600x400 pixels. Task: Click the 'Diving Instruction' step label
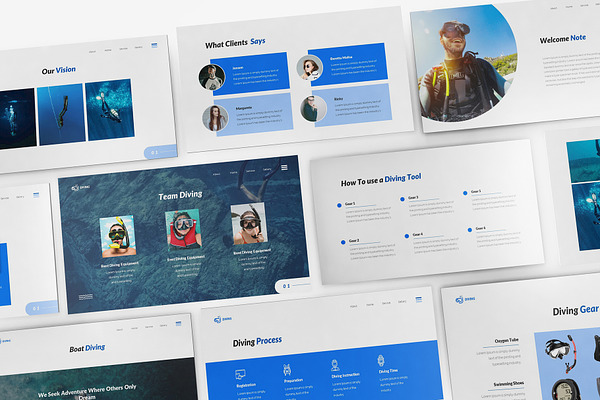pyautogui.click(x=346, y=376)
